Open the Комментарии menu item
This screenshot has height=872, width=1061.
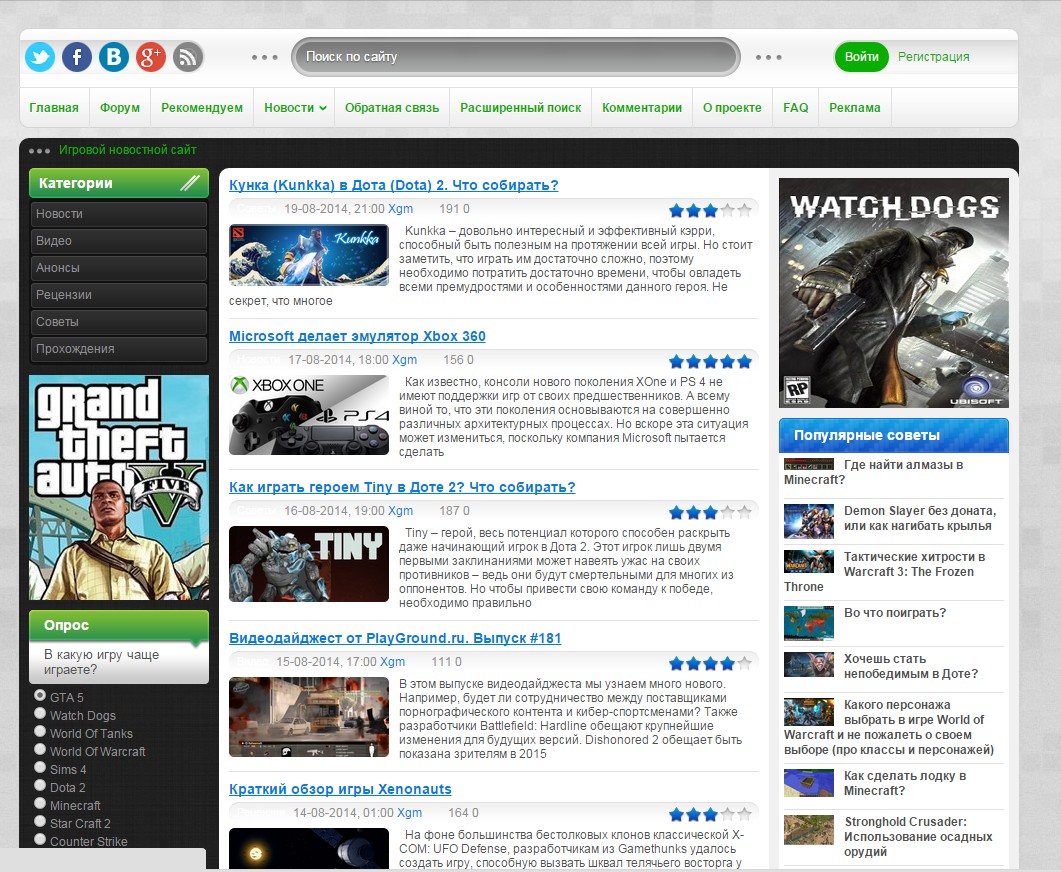coord(642,108)
